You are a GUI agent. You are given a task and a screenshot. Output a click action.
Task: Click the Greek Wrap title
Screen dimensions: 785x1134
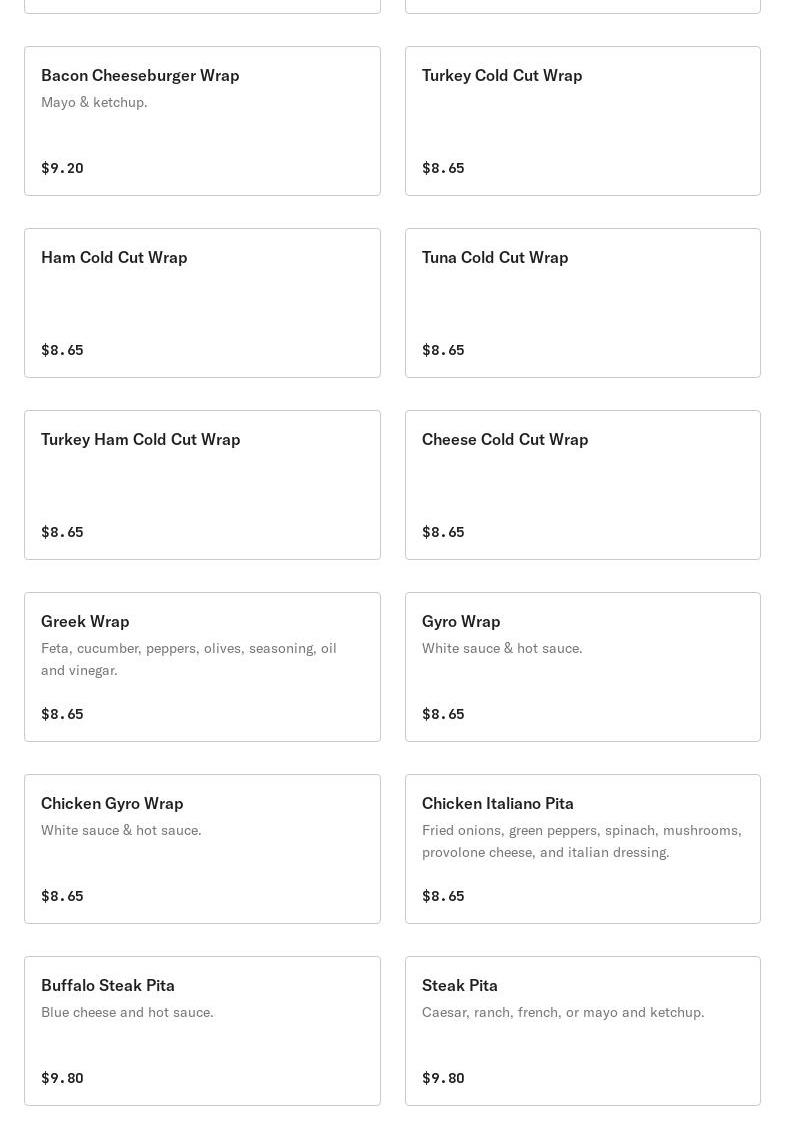tap(85, 621)
